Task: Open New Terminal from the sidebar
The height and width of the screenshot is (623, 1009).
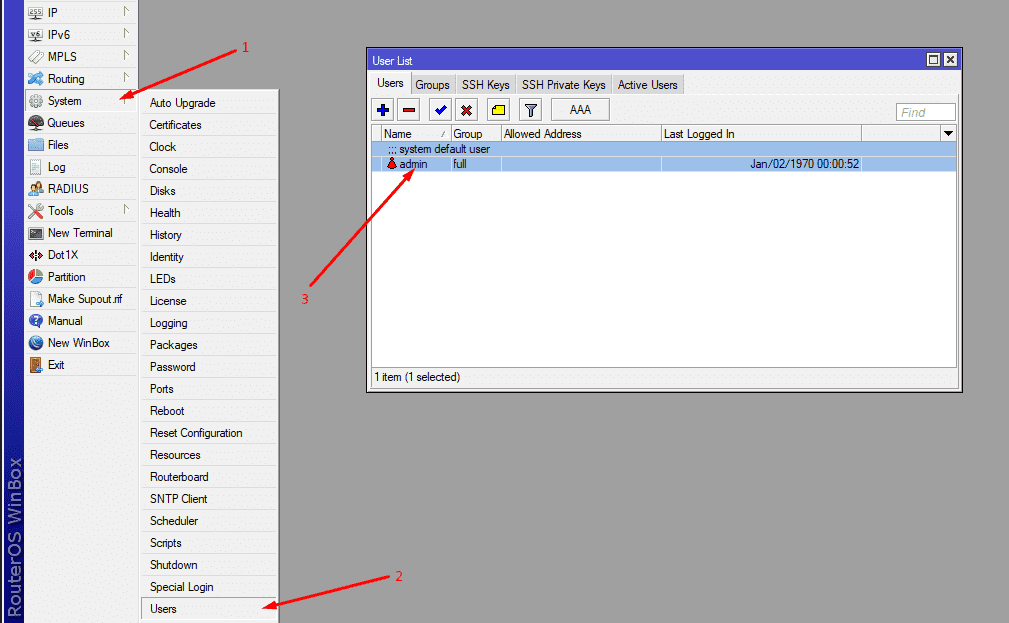Action: click(x=80, y=233)
